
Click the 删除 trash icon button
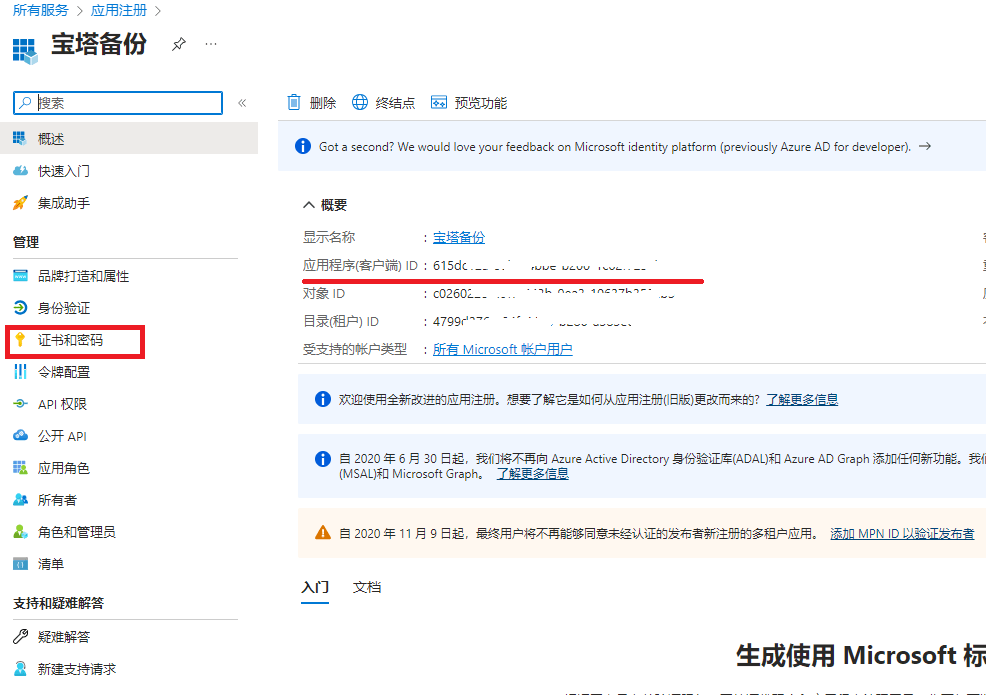pyautogui.click(x=294, y=102)
